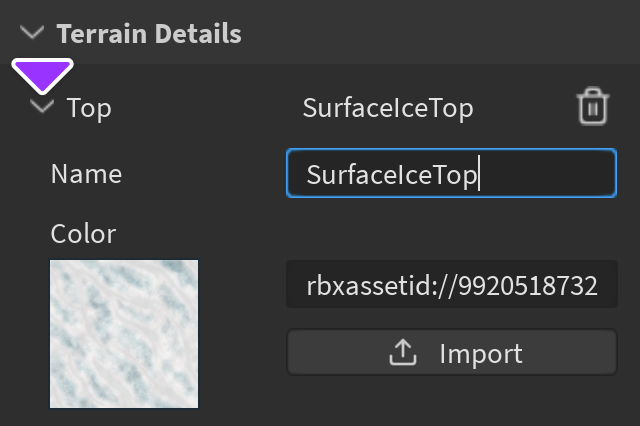640x426 pixels.
Task: Open the ice texture color thumbnail
Action: tap(124, 333)
